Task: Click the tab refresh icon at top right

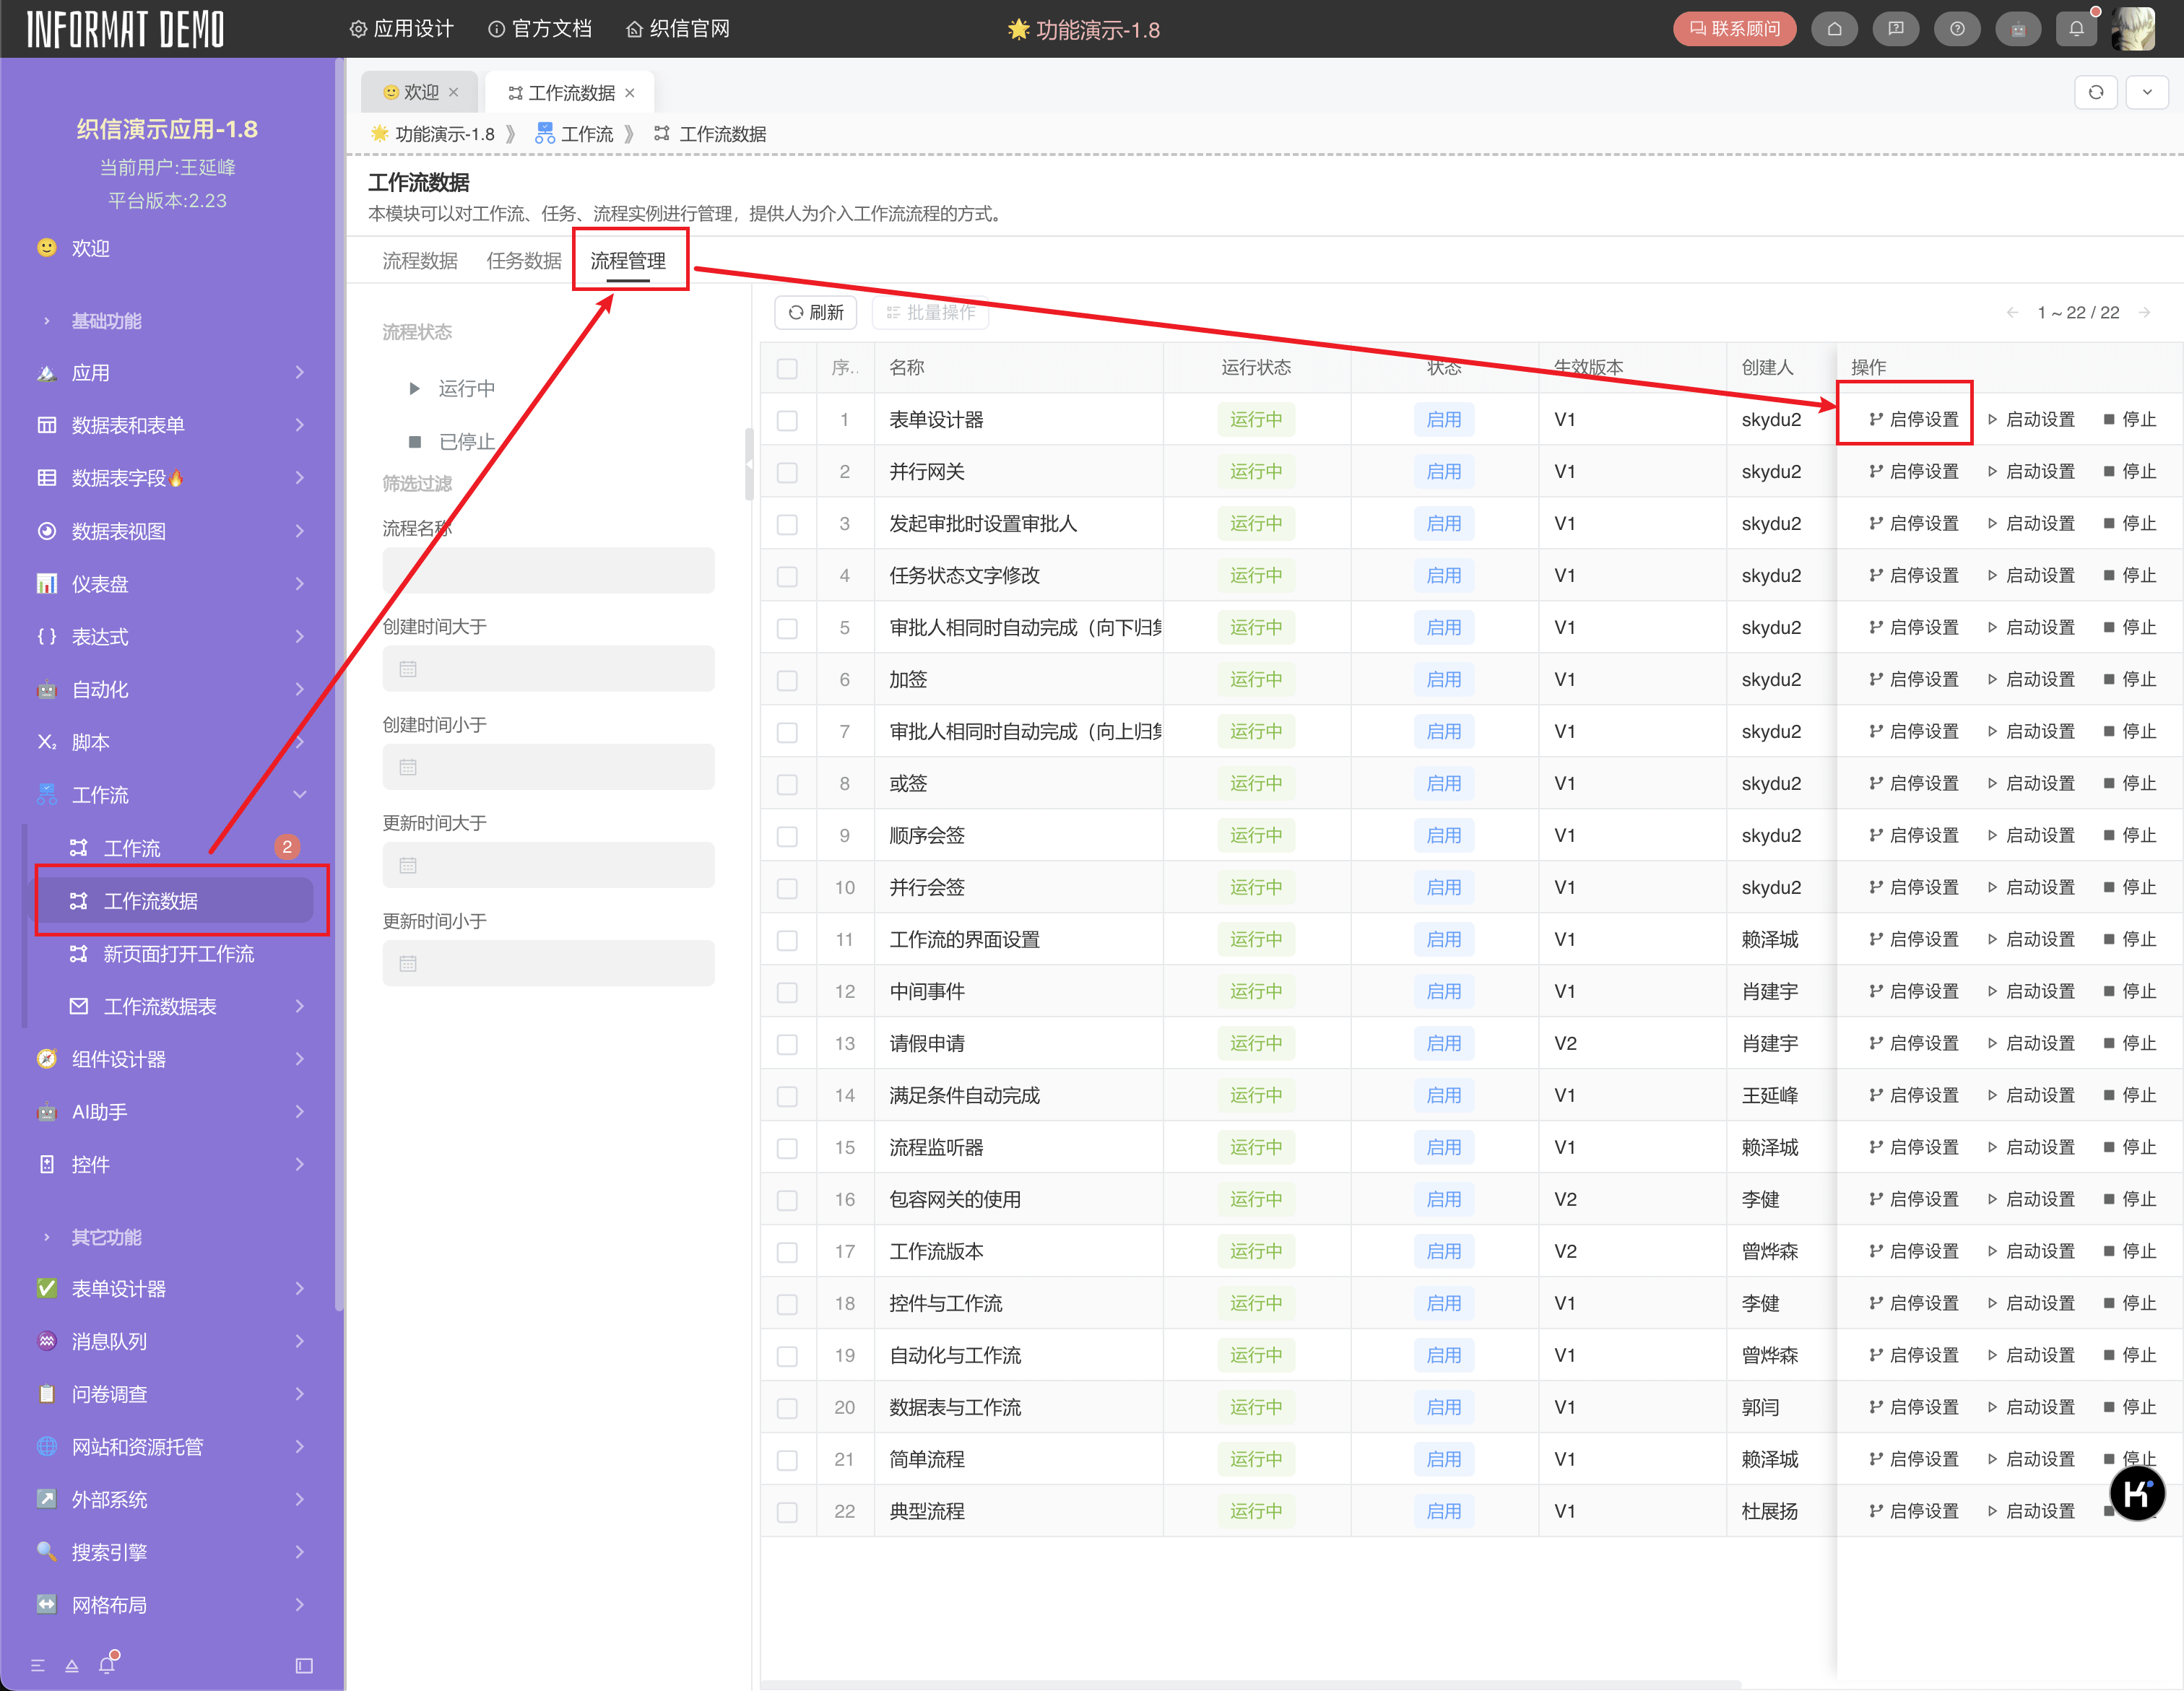Action: click(2095, 92)
